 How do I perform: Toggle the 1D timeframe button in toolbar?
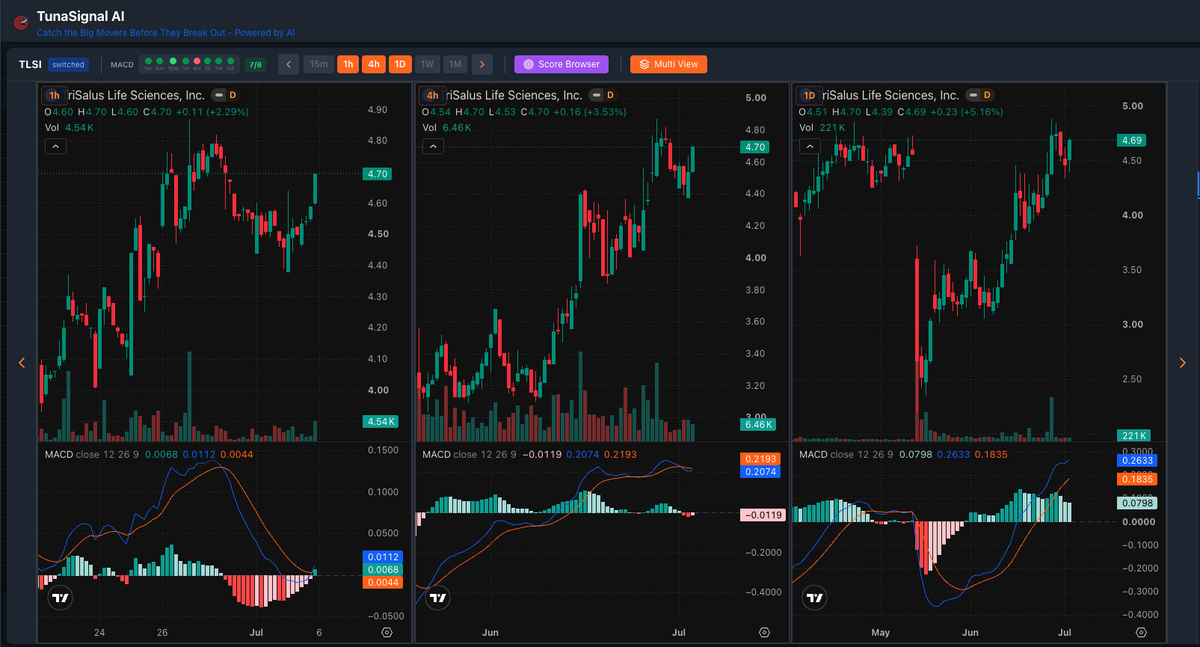(400, 64)
